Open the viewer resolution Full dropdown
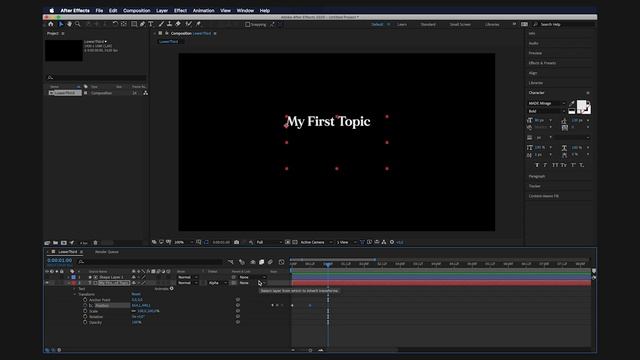 click(x=269, y=242)
